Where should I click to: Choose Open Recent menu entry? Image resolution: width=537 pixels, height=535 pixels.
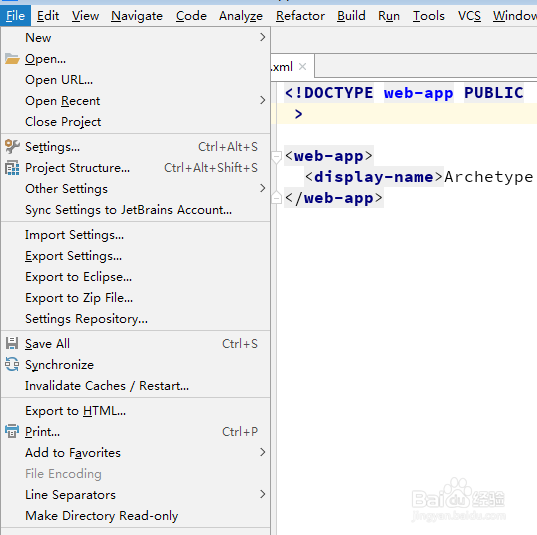coord(136,101)
